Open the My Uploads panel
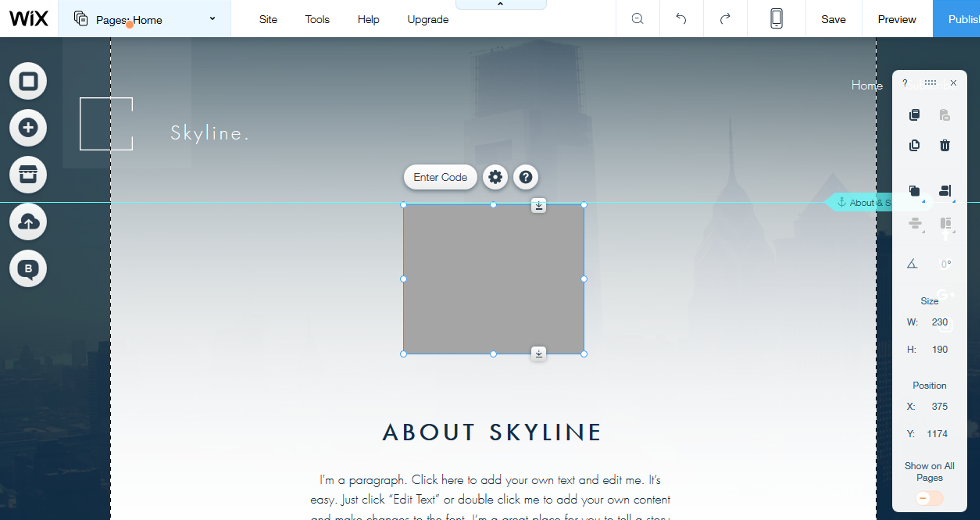The height and width of the screenshot is (520, 980). [28, 222]
